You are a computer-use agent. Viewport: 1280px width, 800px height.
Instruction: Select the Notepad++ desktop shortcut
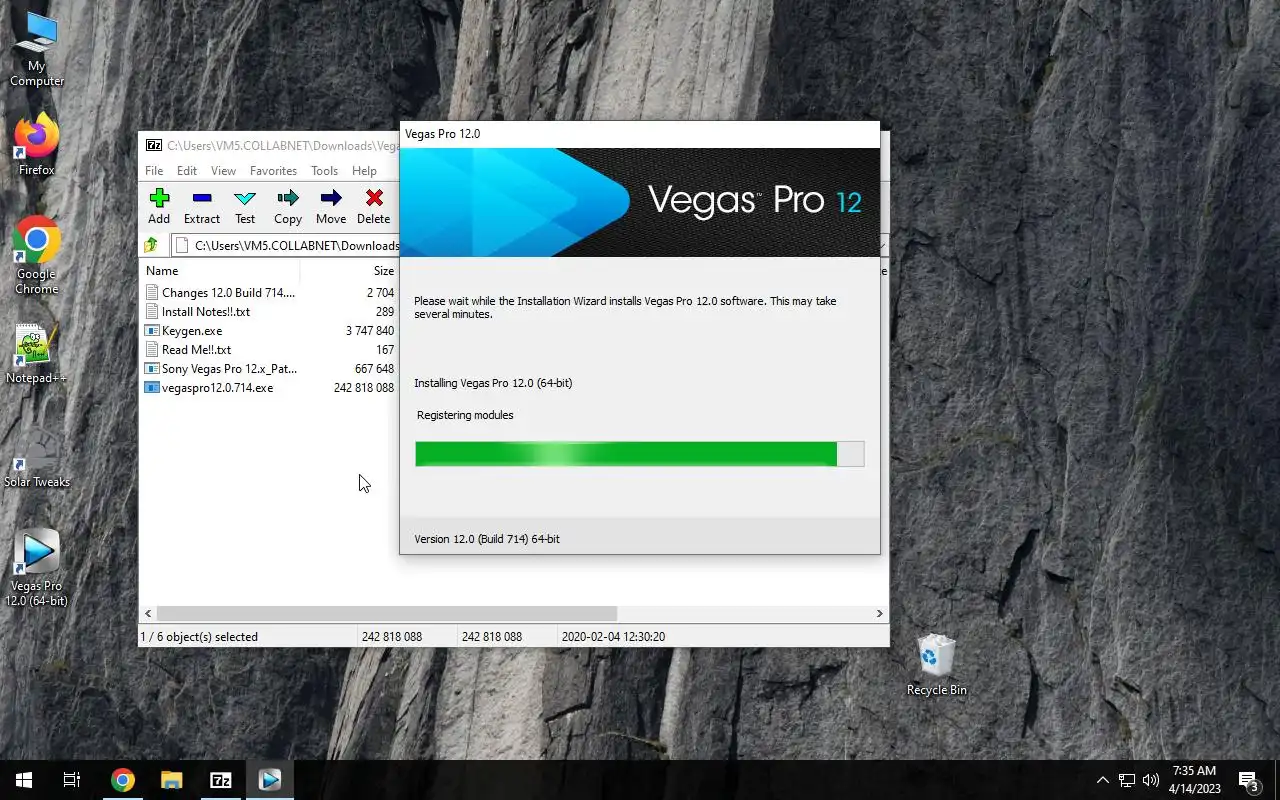tap(37, 354)
